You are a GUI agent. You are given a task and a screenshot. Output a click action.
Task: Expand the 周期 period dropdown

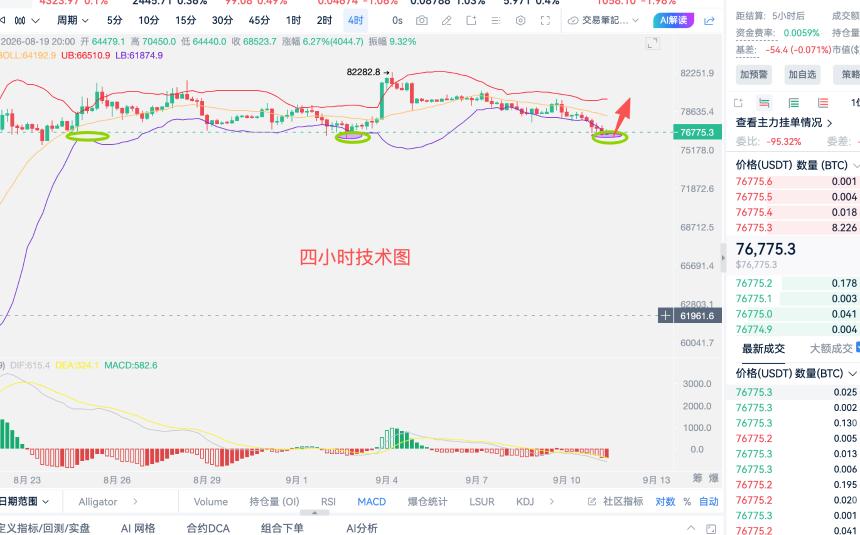click(72, 20)
